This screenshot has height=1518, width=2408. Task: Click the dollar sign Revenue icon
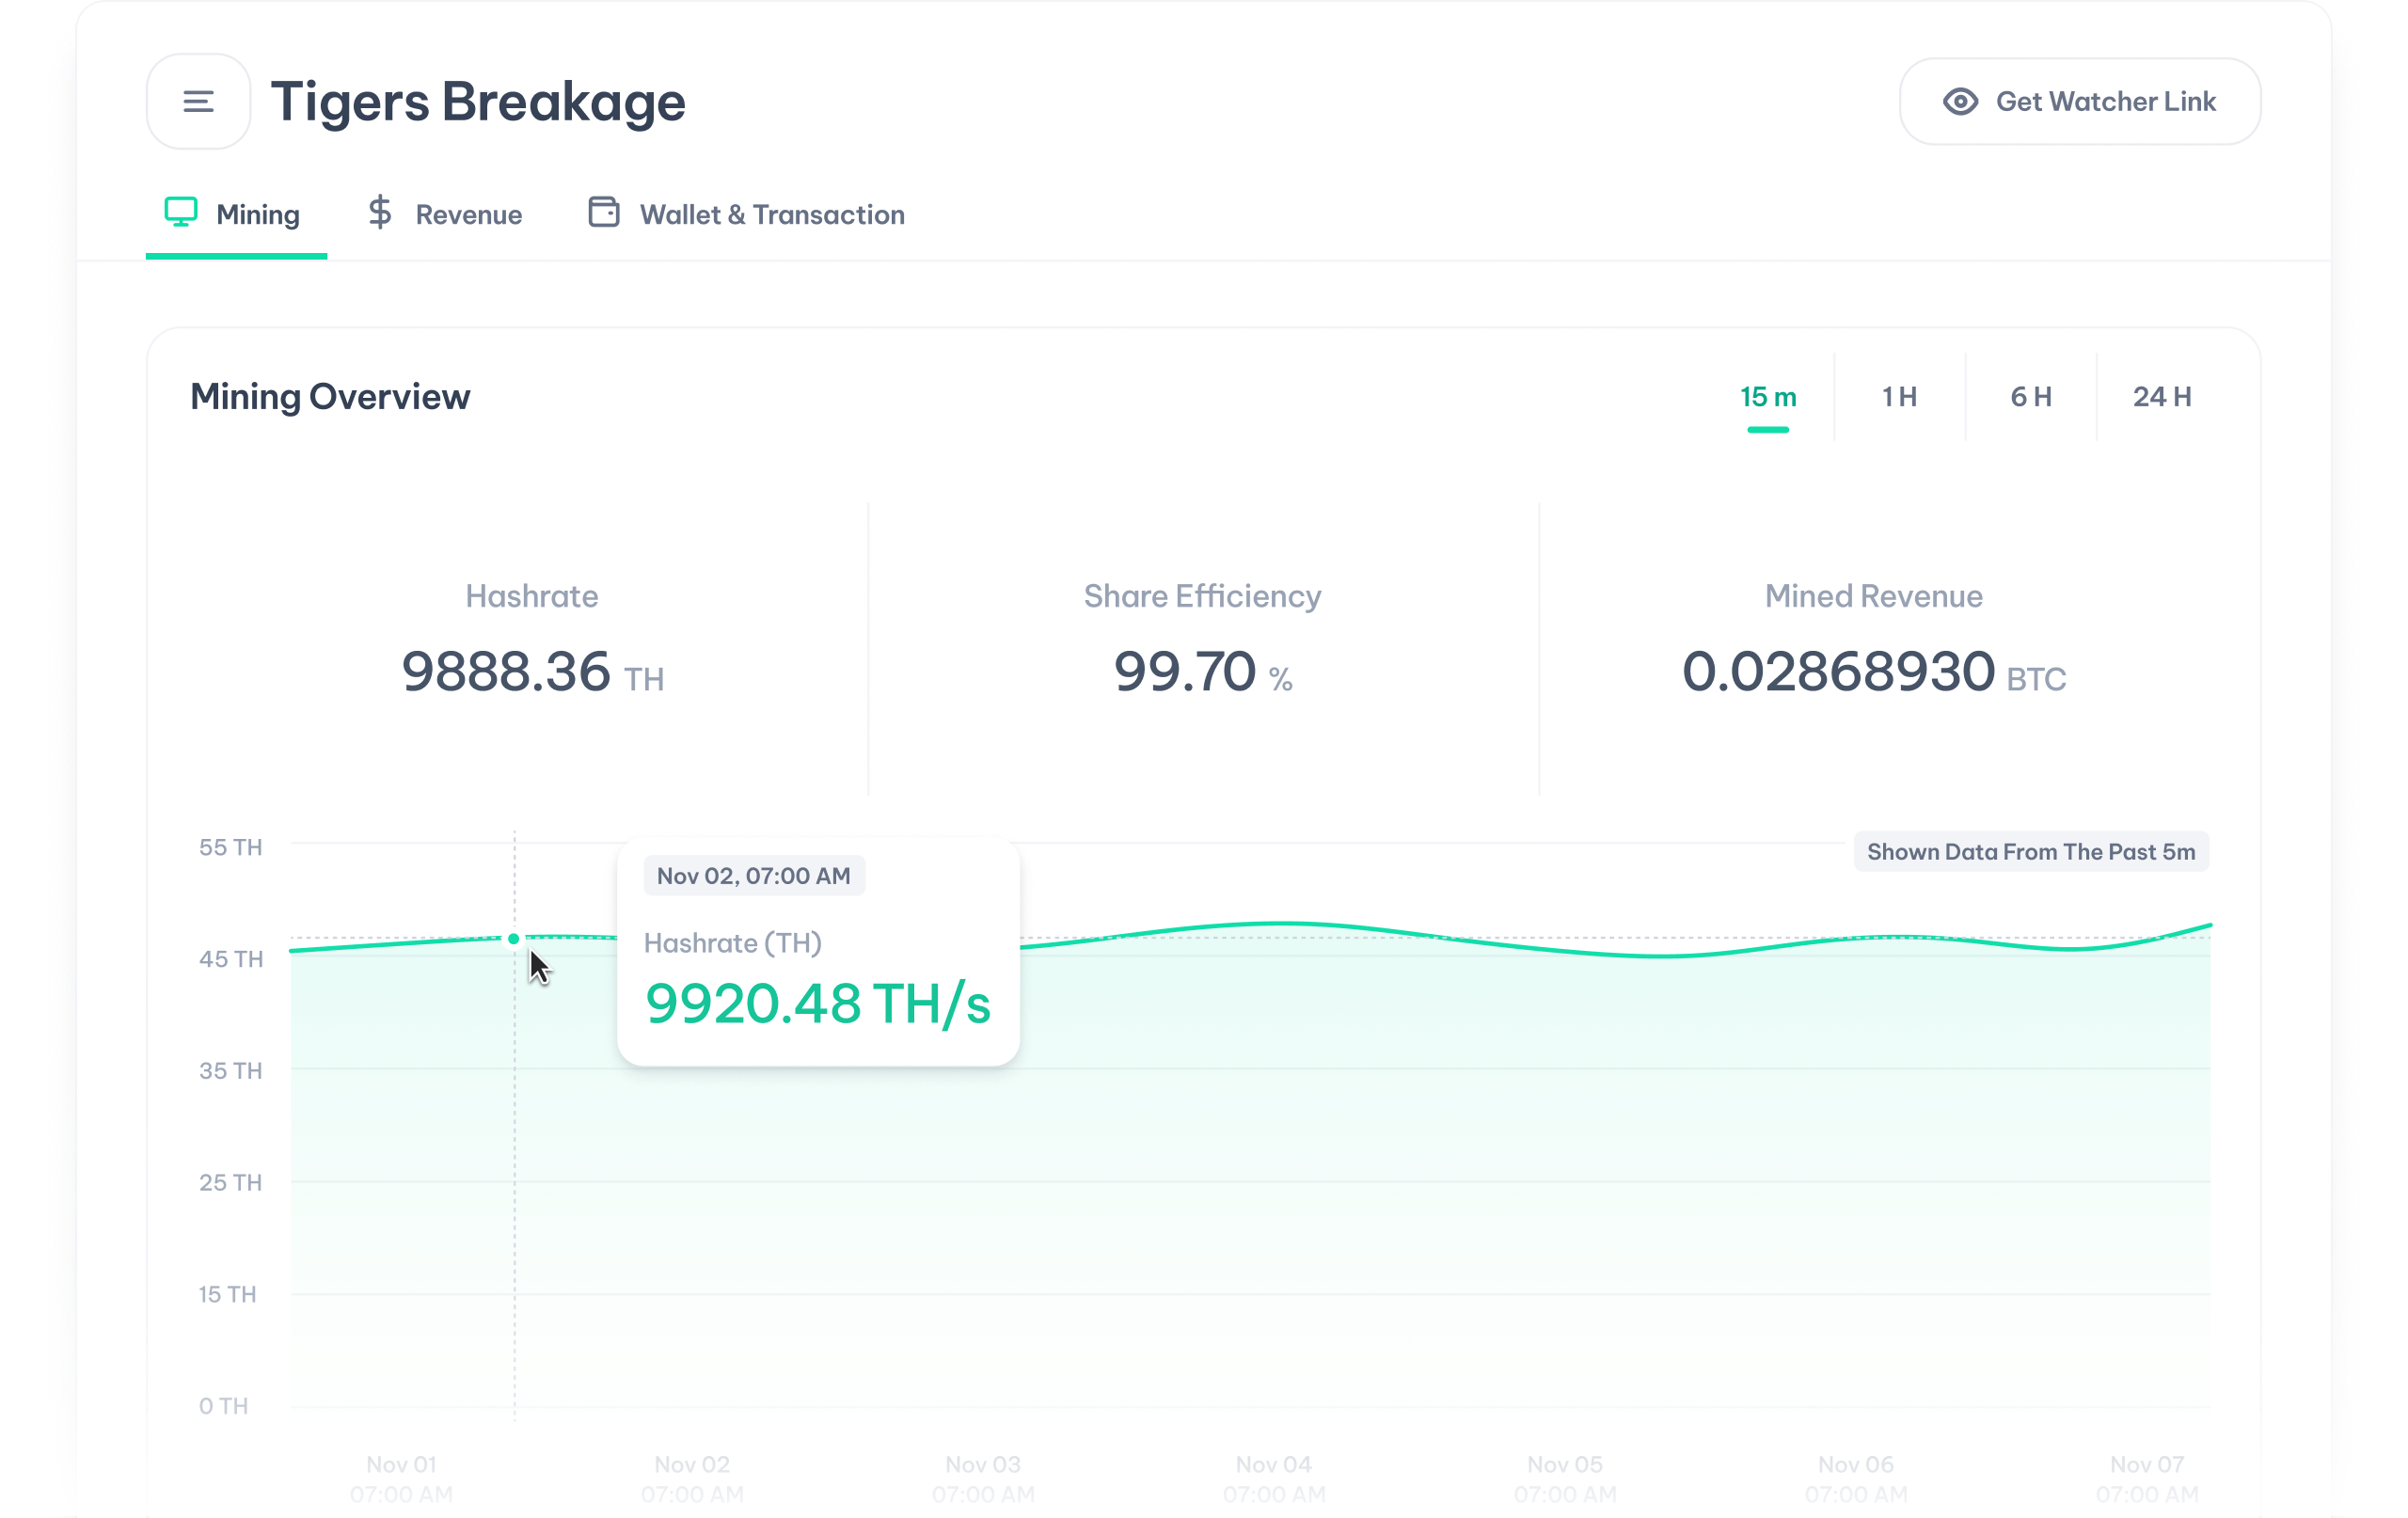(380, 212)
